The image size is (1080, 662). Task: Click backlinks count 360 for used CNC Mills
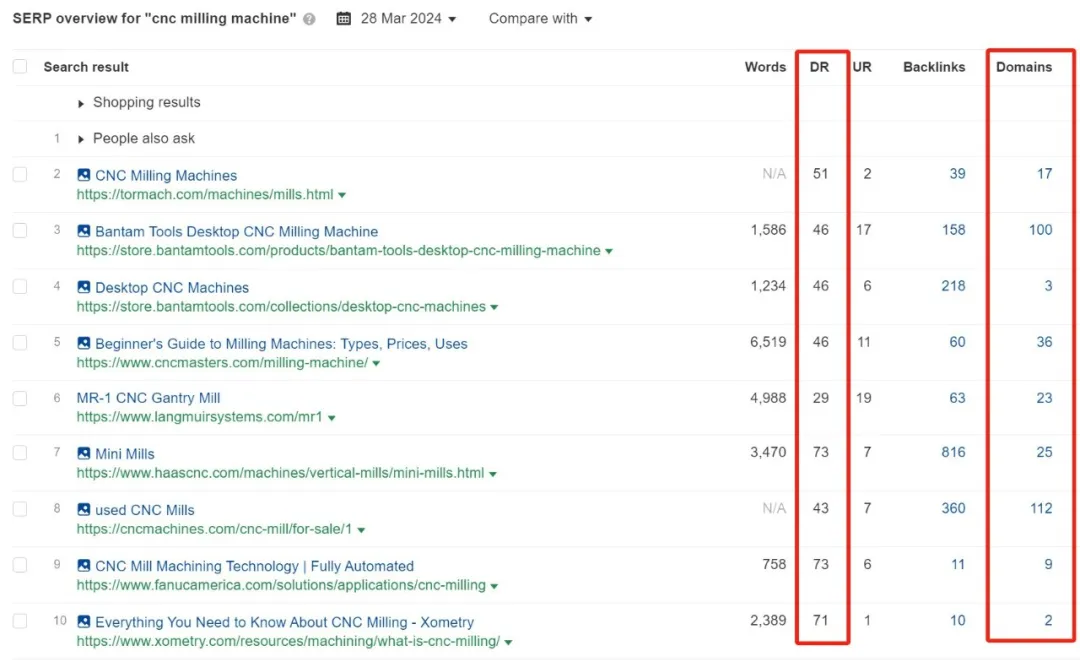pos(953,508)
